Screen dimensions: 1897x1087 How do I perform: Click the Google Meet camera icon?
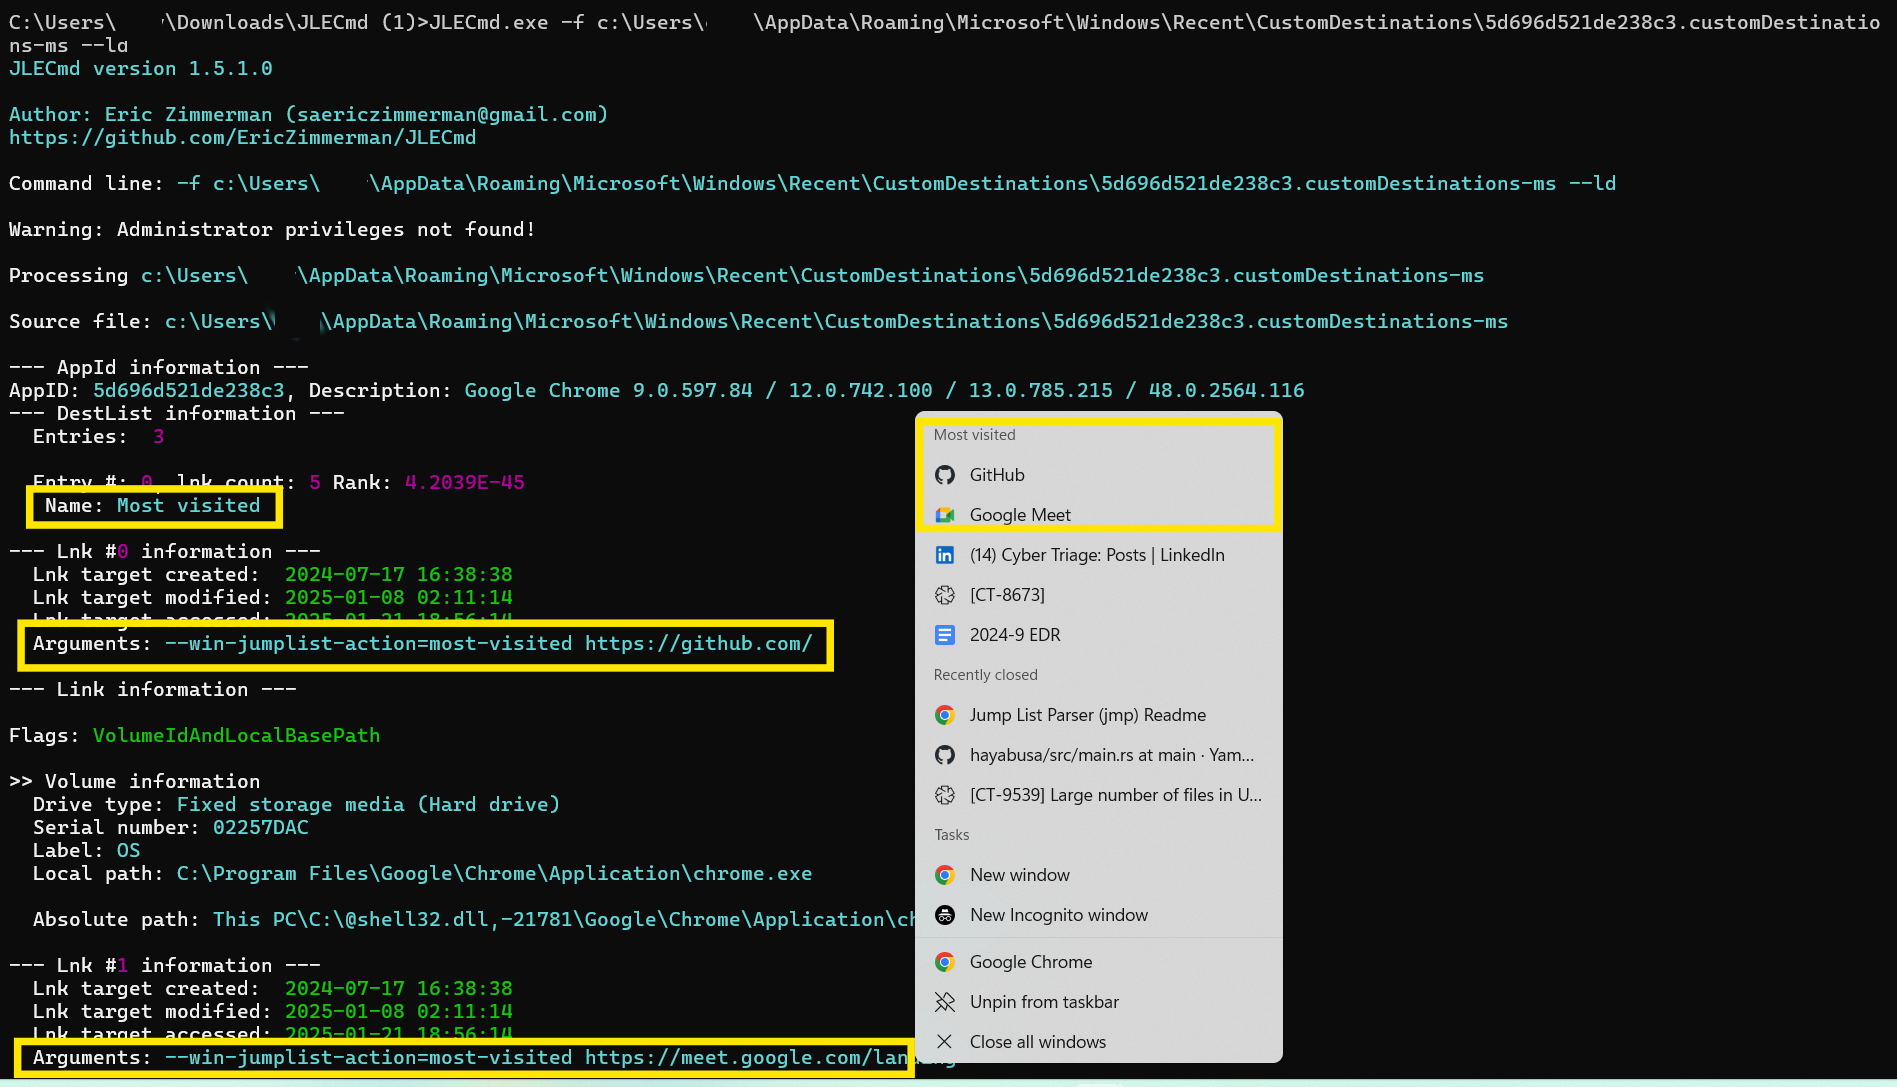coord(945,515)
